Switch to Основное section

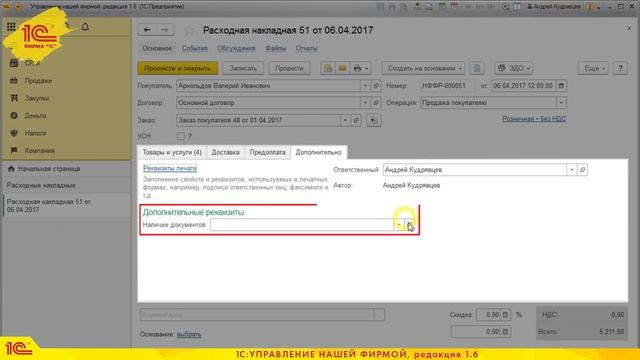[157, 48]
